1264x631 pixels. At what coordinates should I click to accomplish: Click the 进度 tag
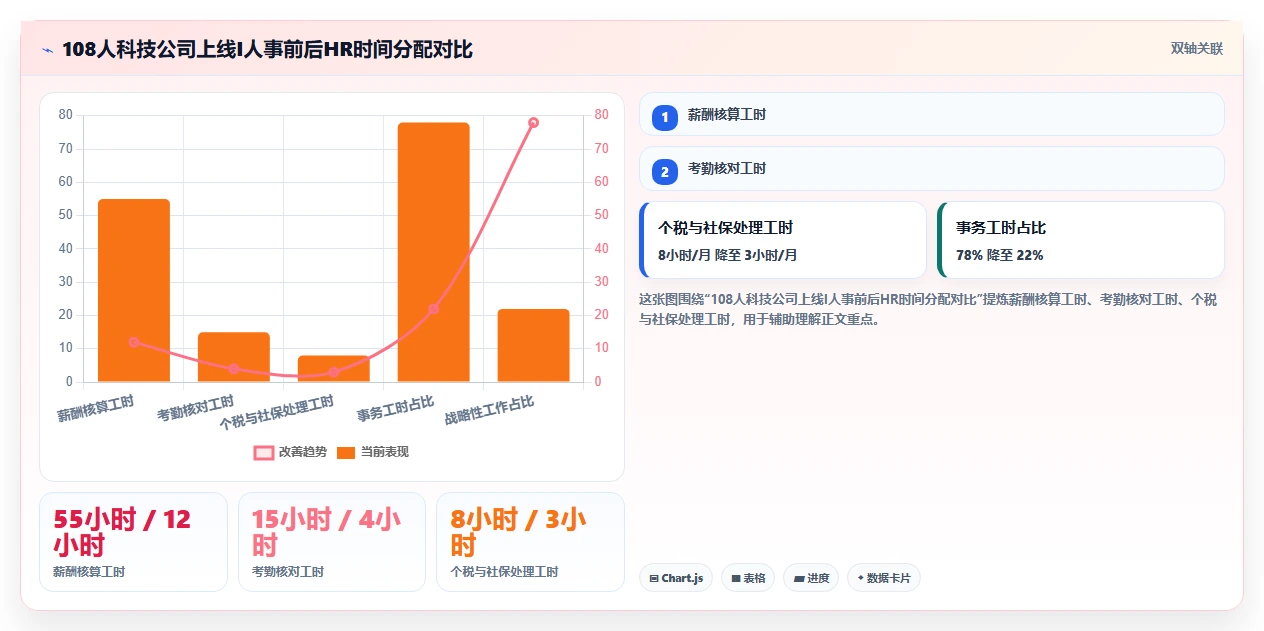pos(811,578)
